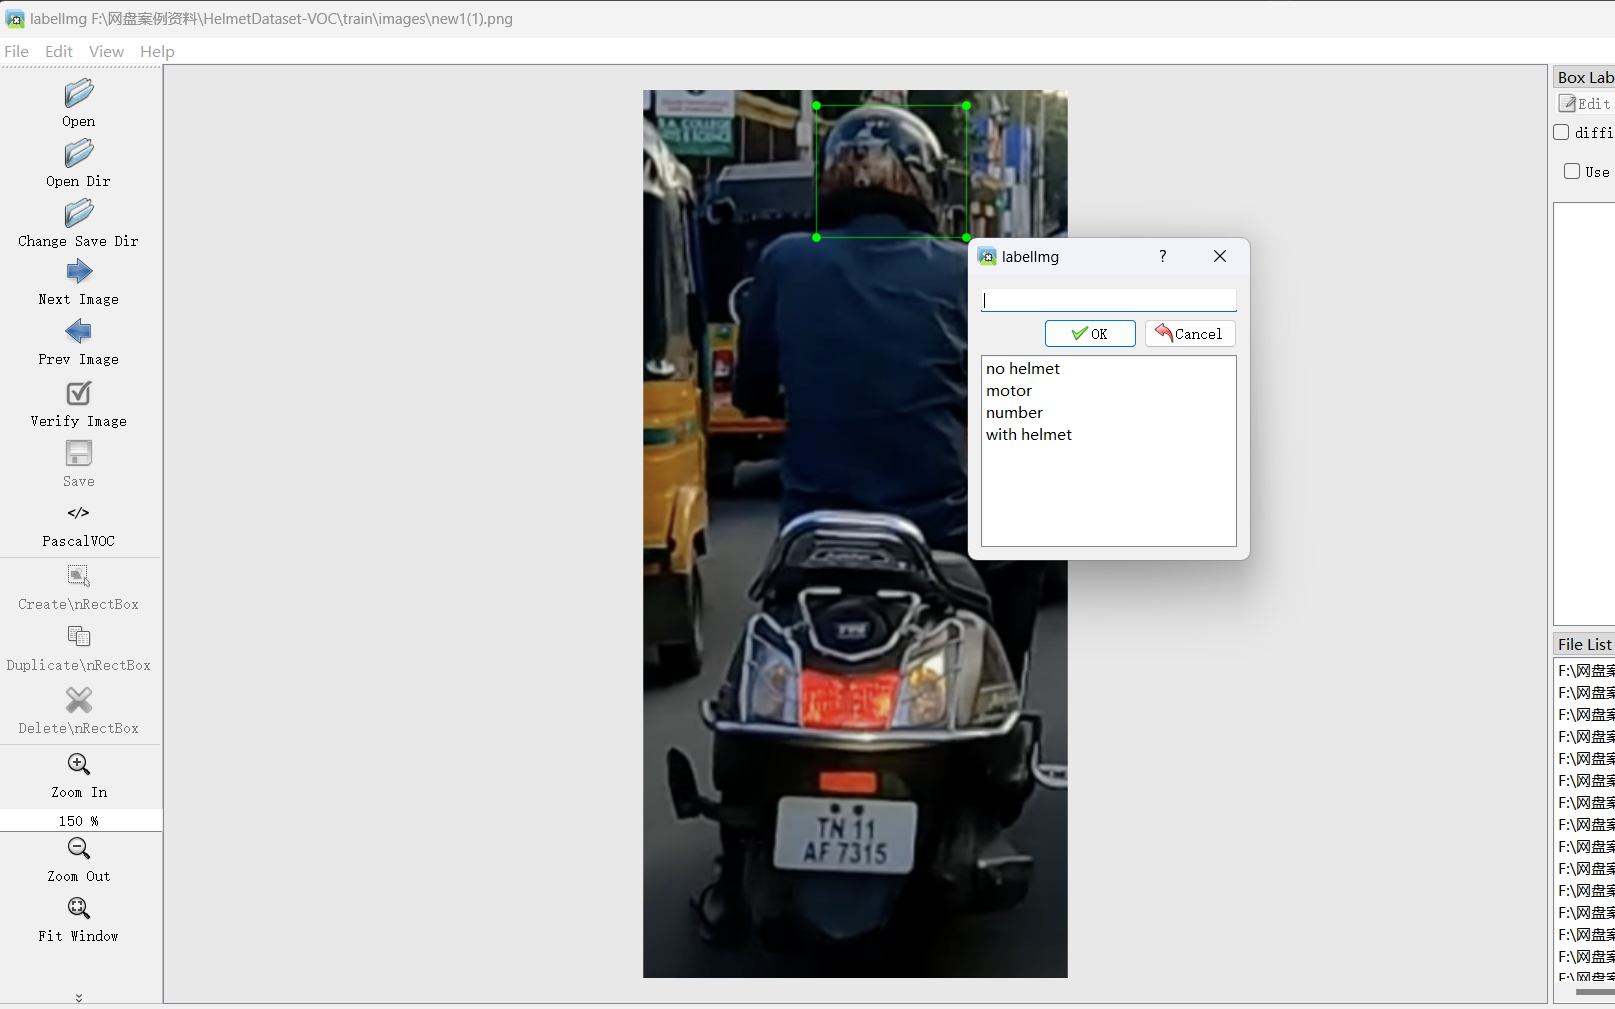Click the Box Labels panel header
Image resolution: width=1615 pixels, height=1009 pixels.
(1584, 78)
